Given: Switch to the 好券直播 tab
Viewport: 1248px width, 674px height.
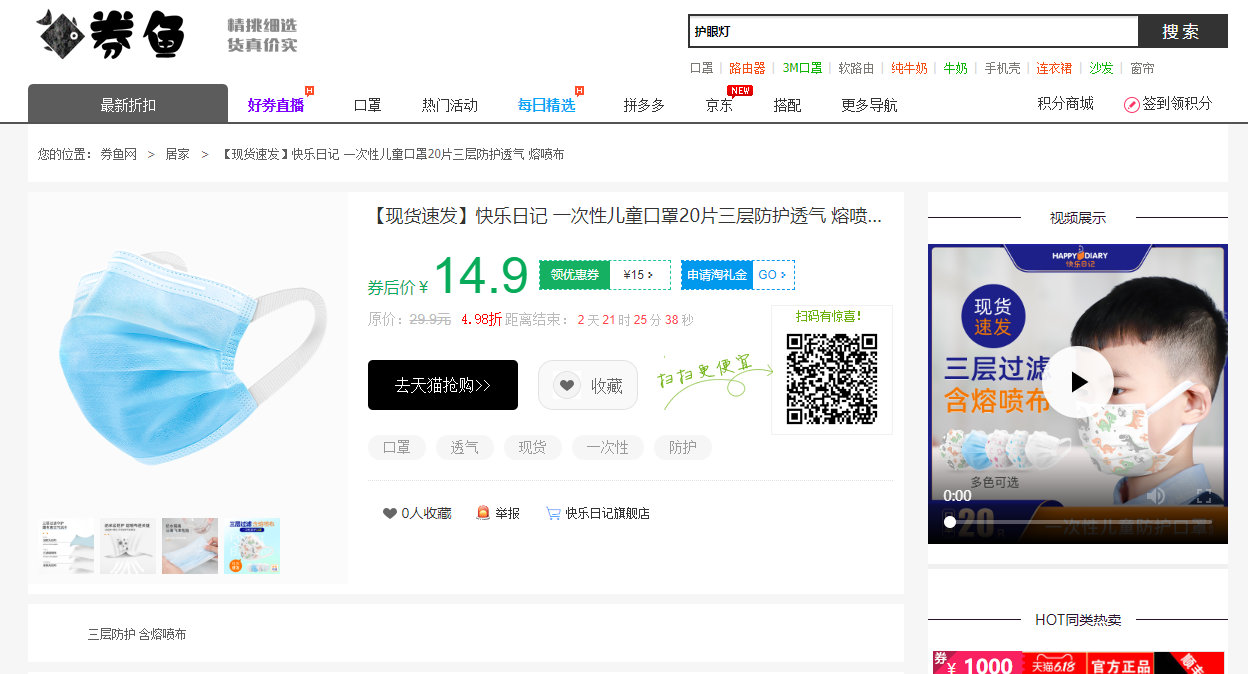Looking at the screenshot, I should (276, 105).
